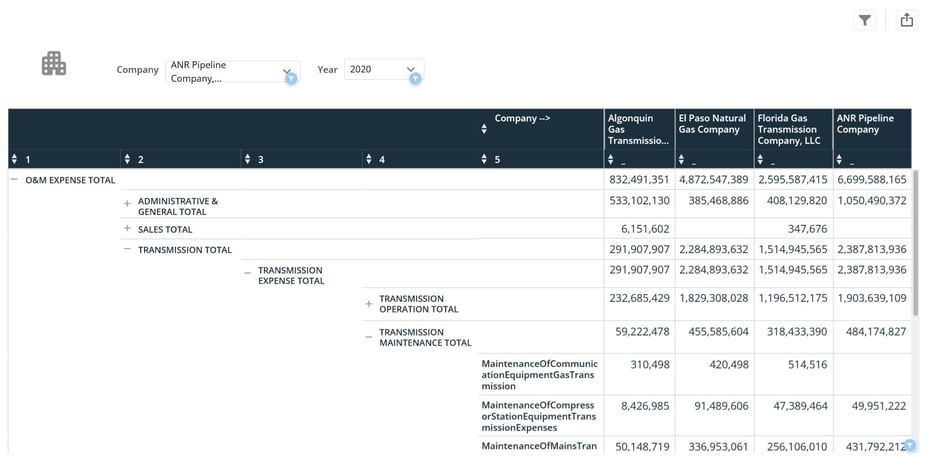
Task: Expand TRANSMISSION OPERATION TOTAL row
Action: (x=369, y=304)
